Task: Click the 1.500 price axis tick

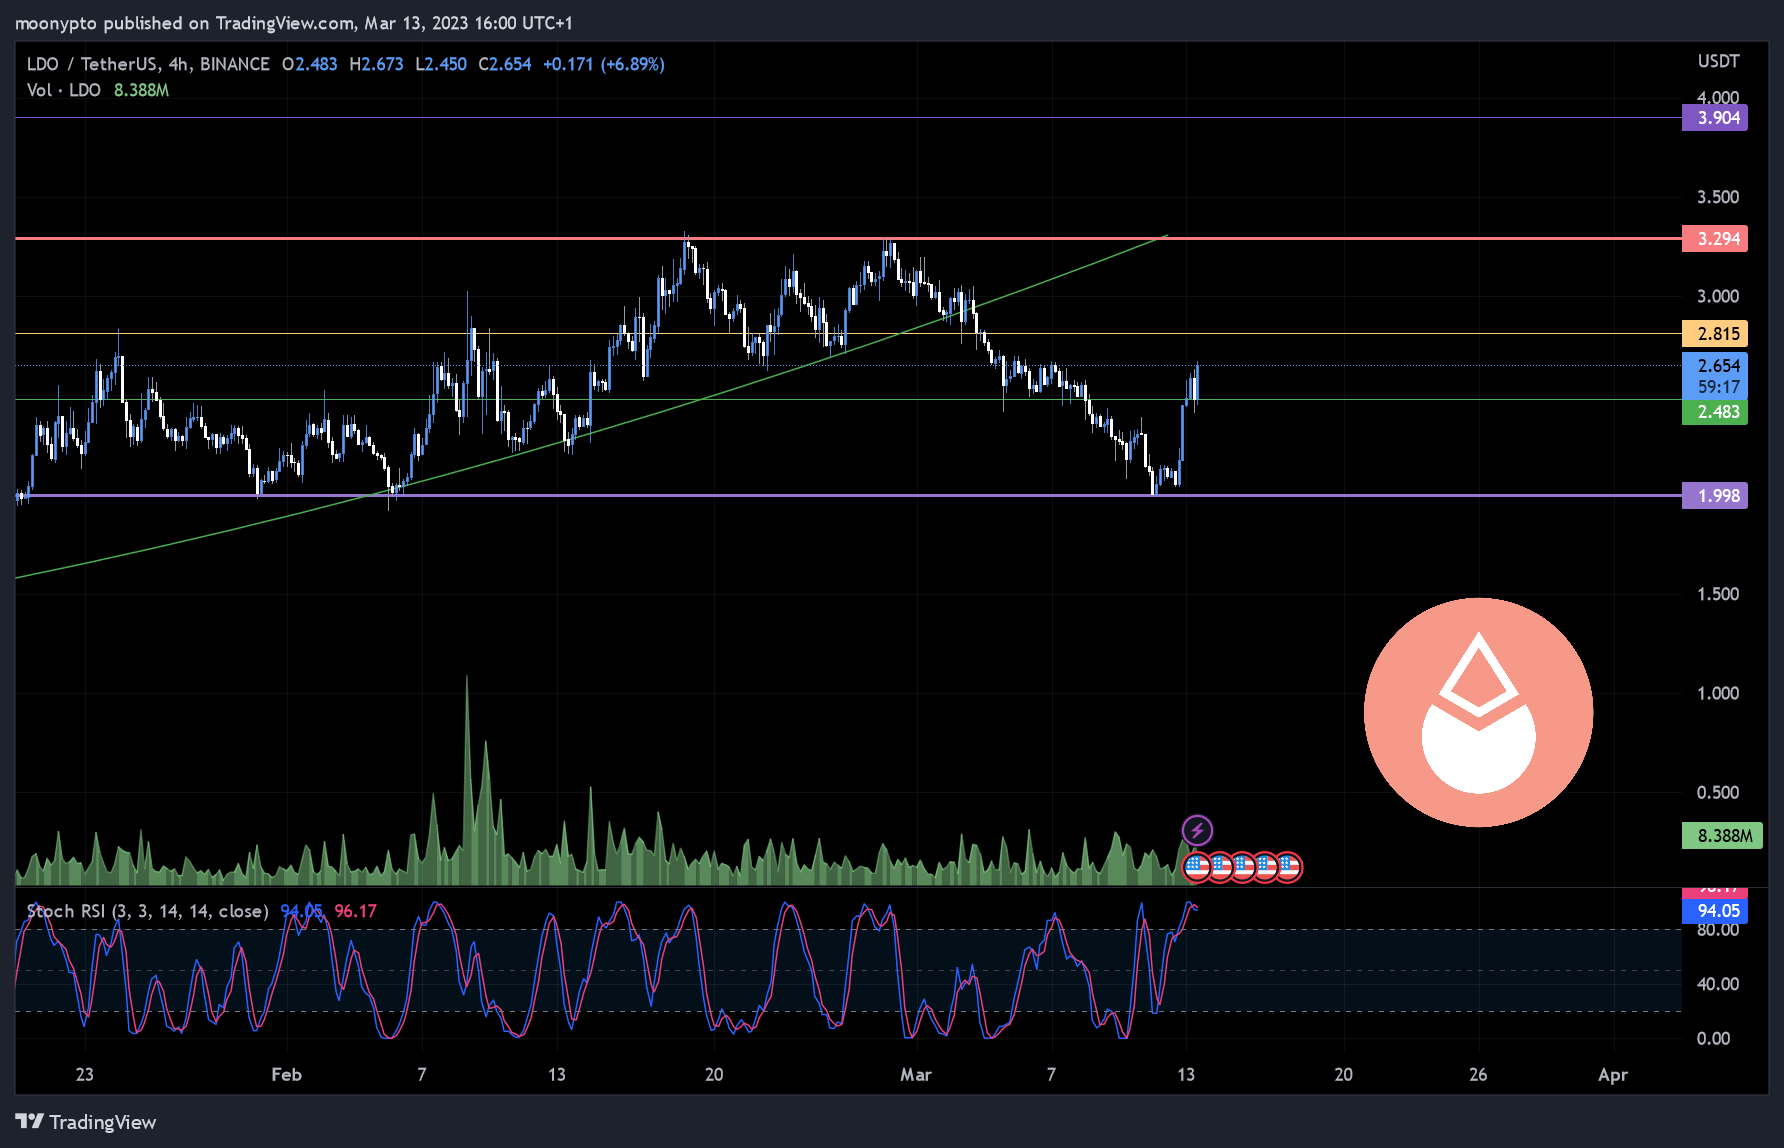Action: coord(1717,594)
